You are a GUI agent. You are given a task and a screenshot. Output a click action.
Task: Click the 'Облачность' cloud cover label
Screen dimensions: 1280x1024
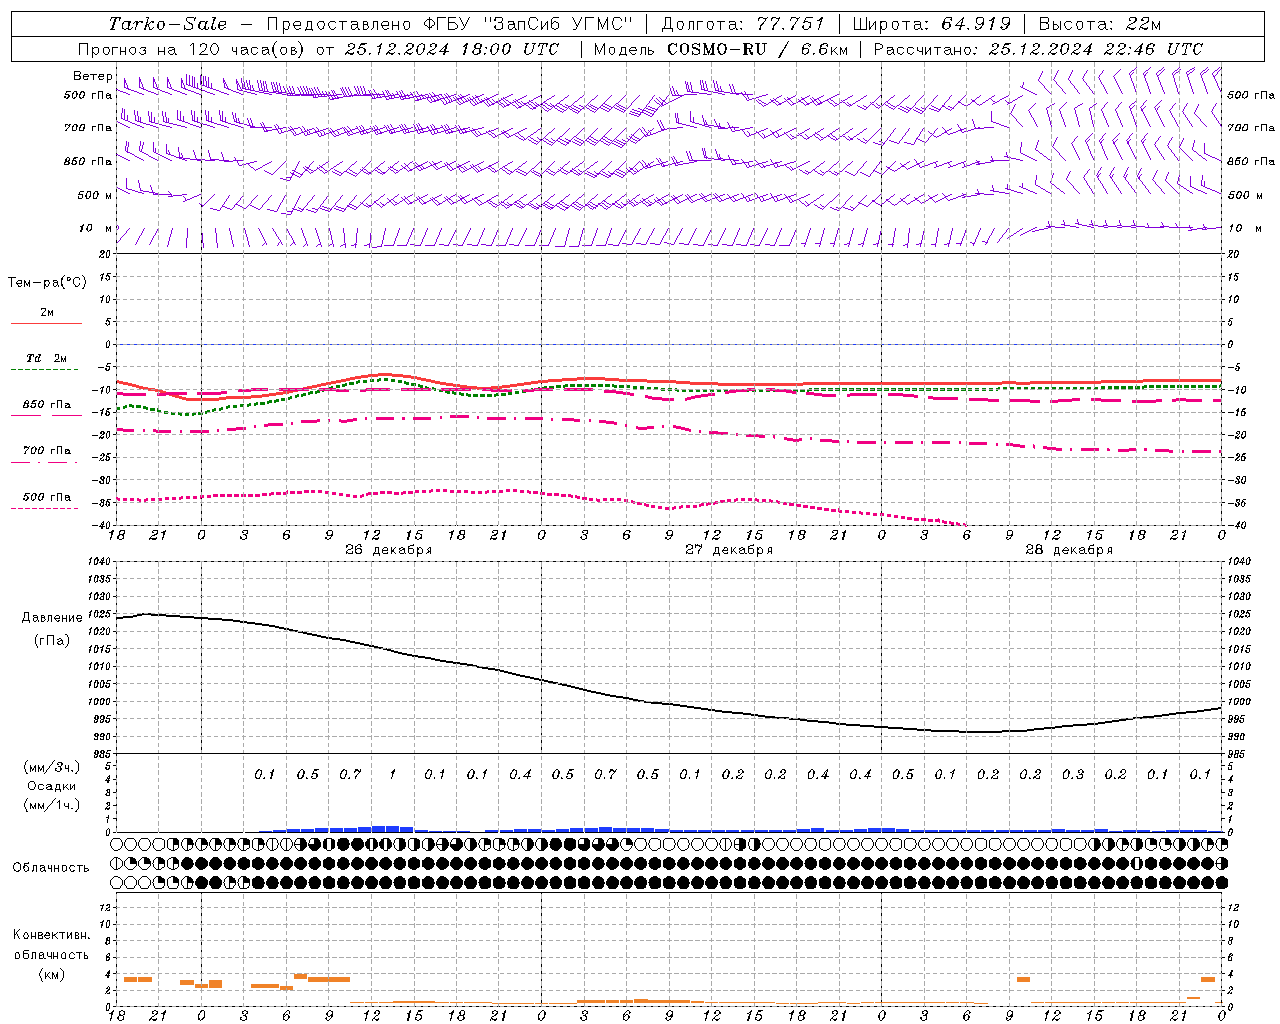coord(51,868)
